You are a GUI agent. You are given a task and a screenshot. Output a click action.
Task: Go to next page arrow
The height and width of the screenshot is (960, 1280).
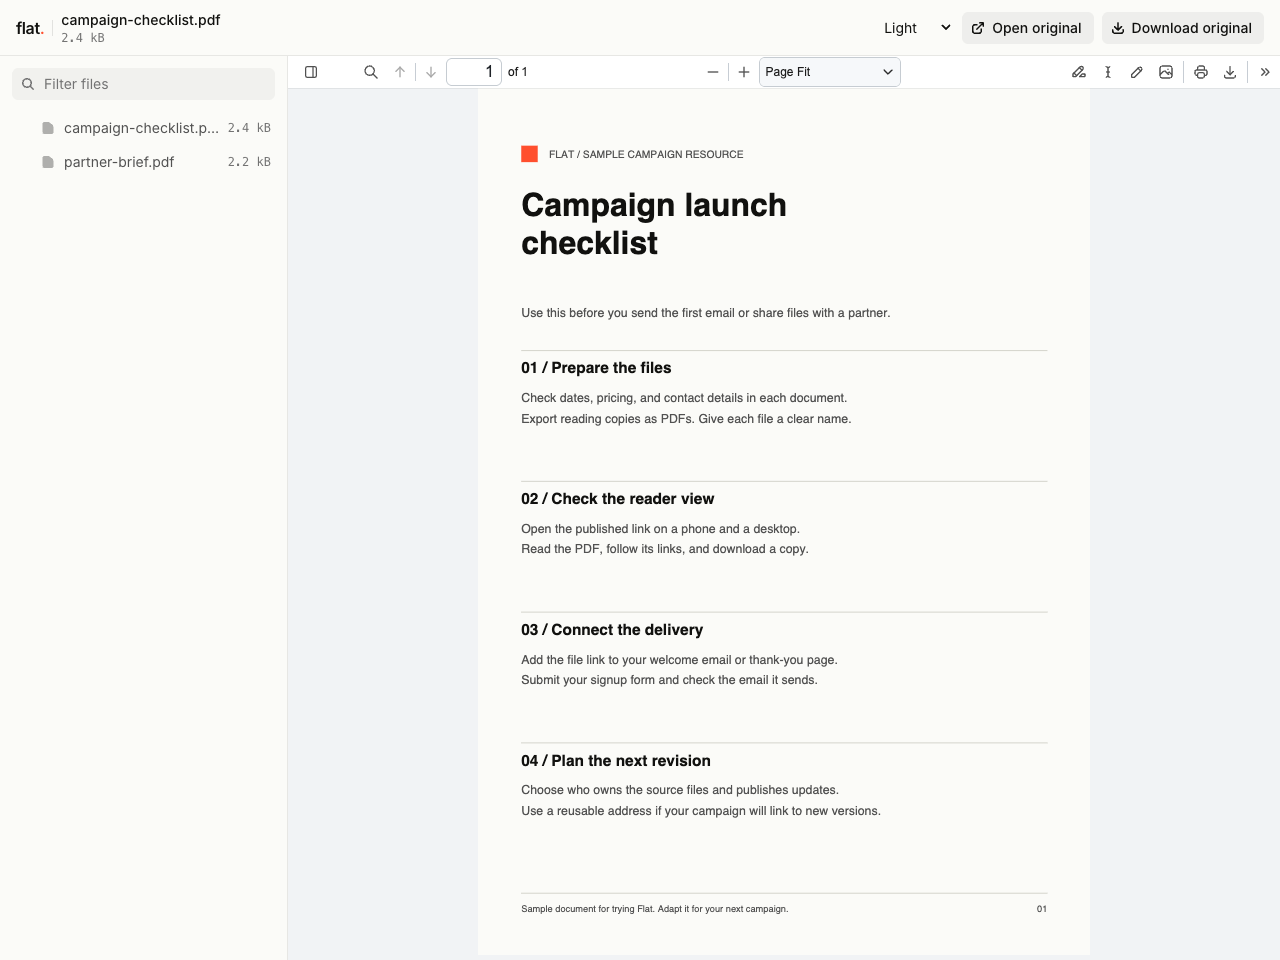431,72
